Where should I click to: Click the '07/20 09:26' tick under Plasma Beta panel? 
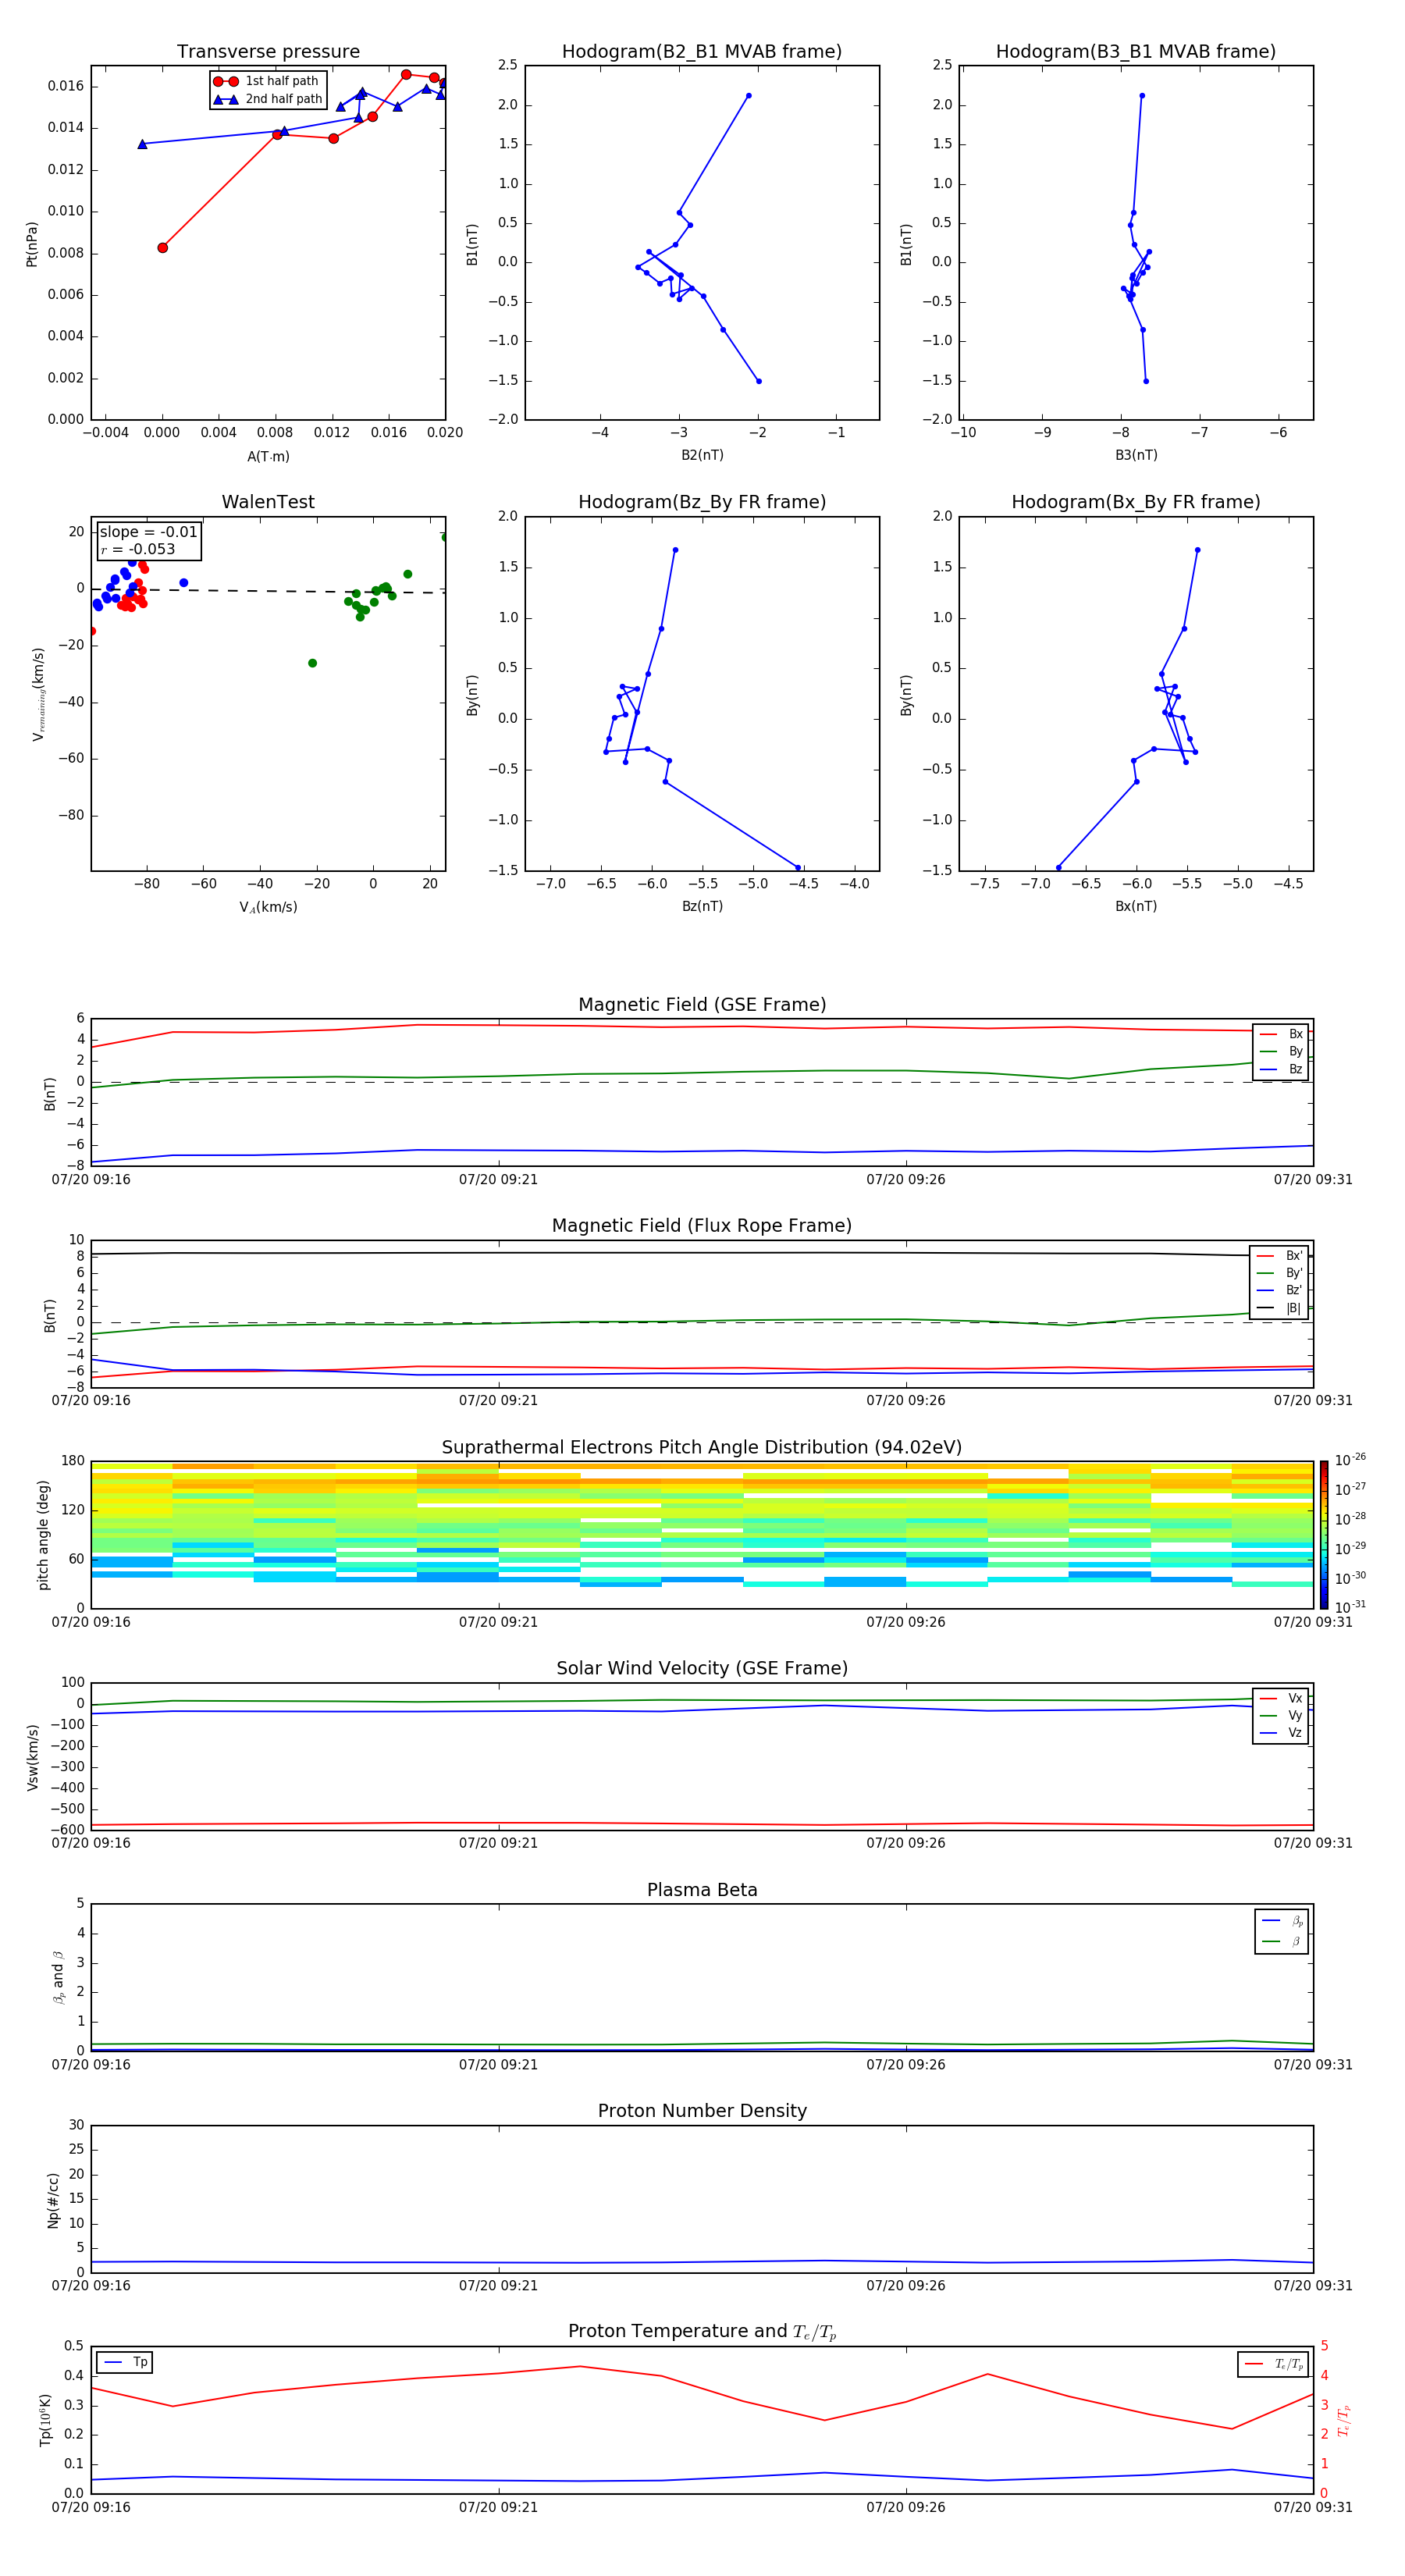coord(905,2065)
